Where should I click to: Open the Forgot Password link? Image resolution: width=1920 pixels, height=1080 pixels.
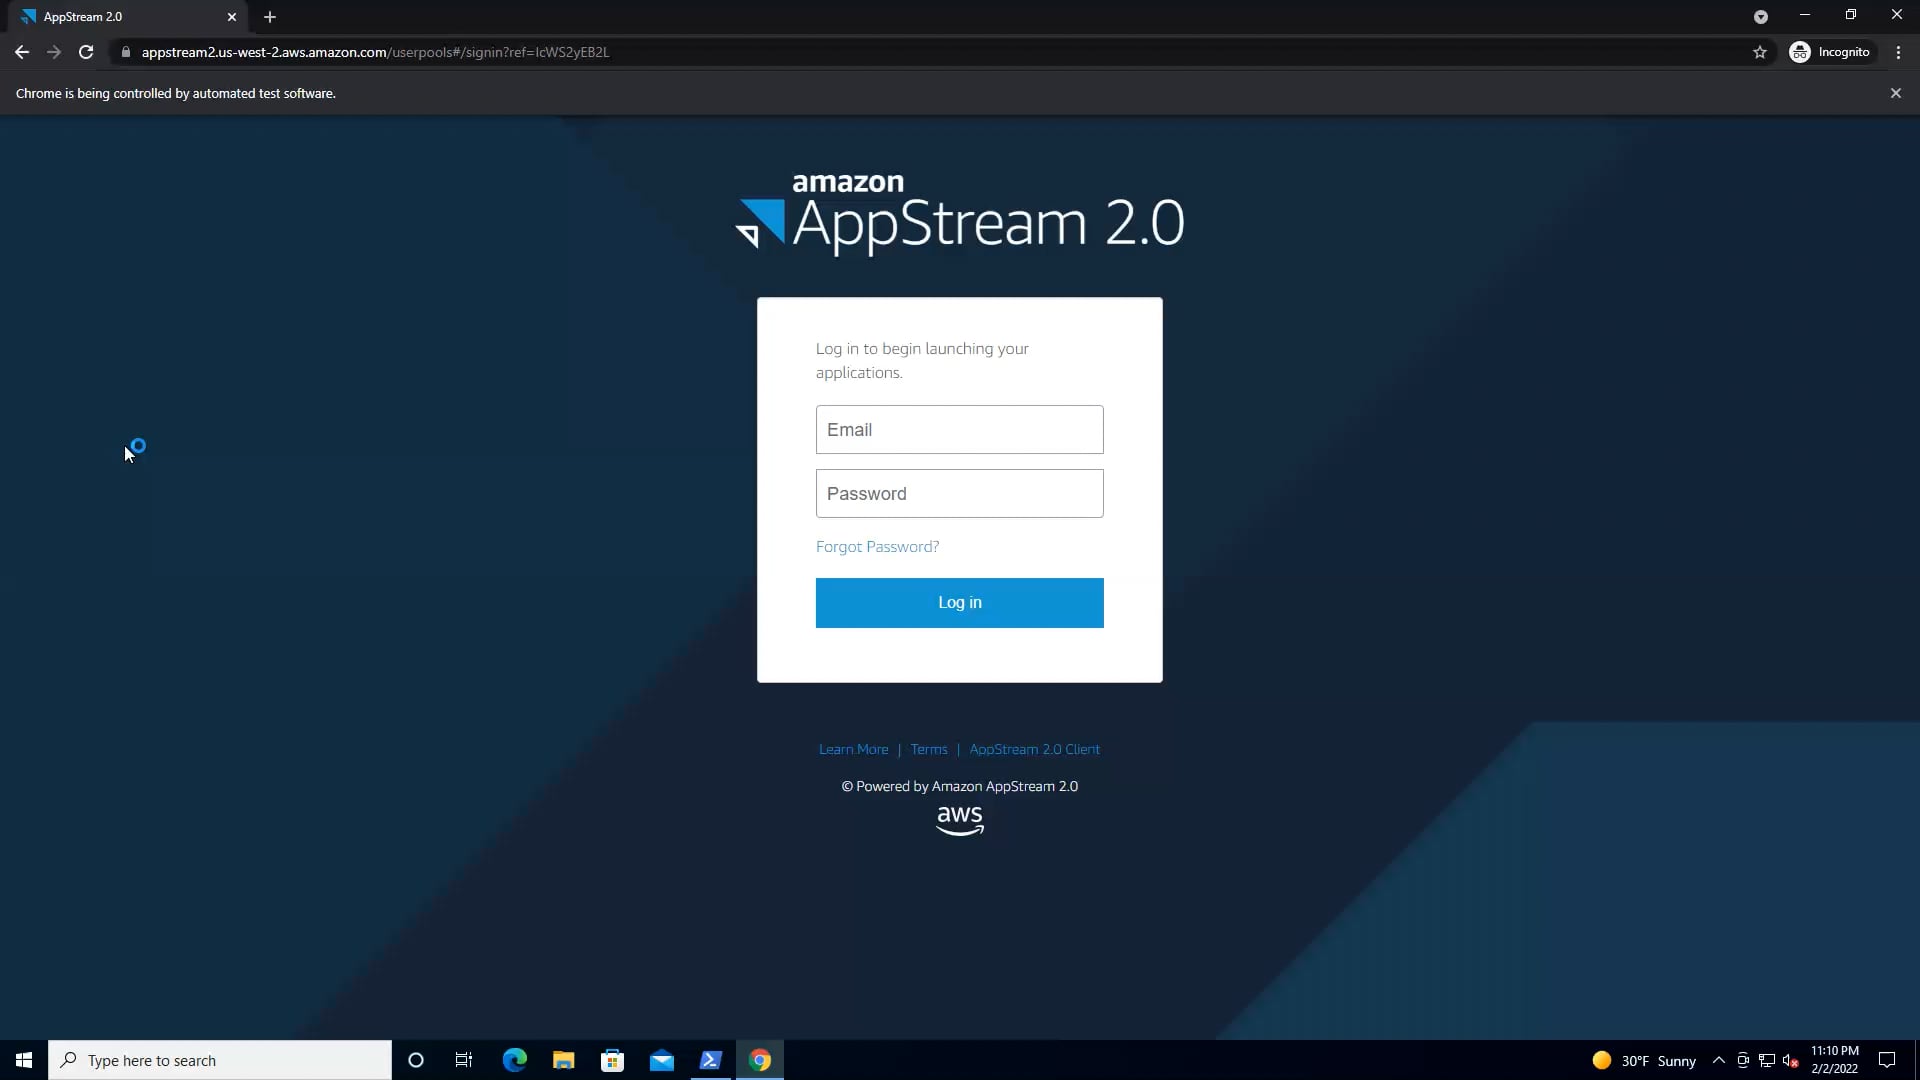coord(877,546)
